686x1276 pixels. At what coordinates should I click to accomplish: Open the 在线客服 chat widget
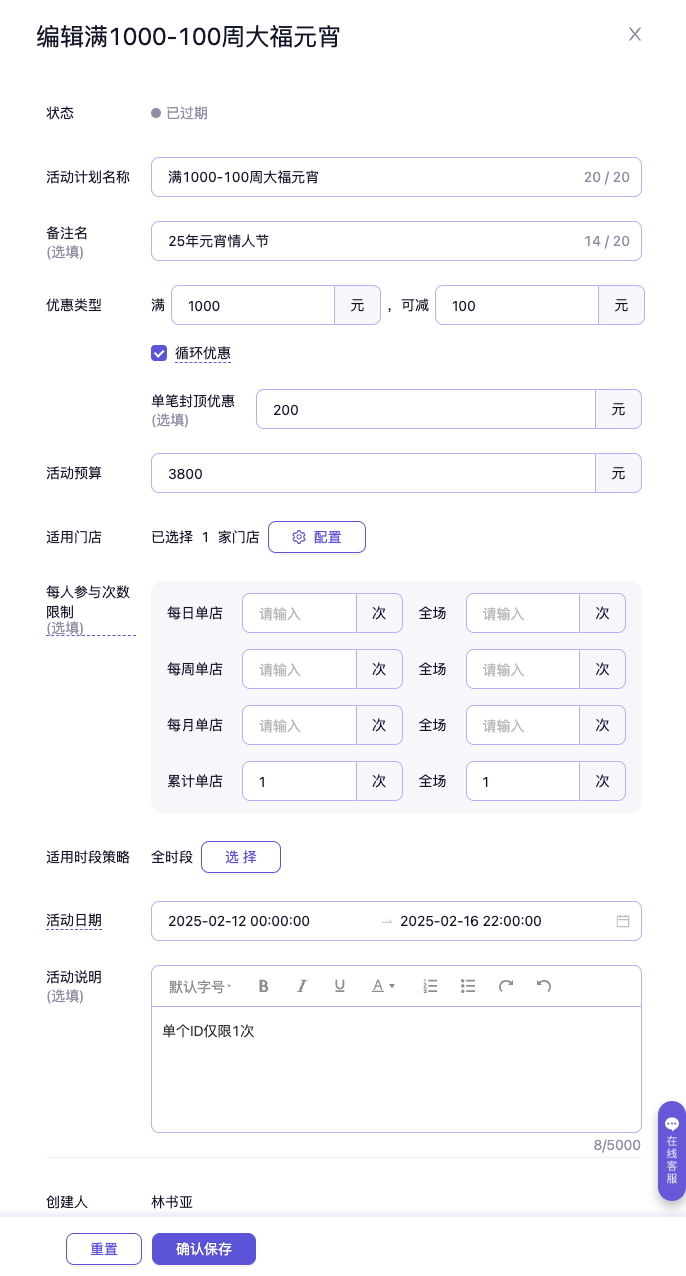pos(672,1150)
